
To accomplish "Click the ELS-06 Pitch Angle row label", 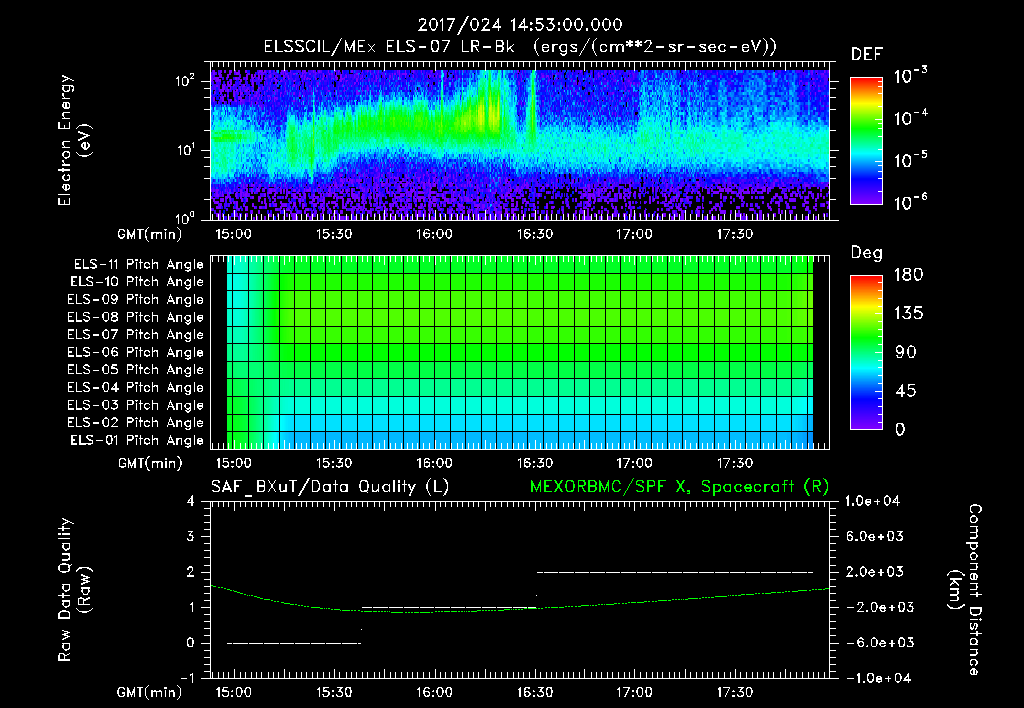I will pyautogui.click(x=136, y=352).
